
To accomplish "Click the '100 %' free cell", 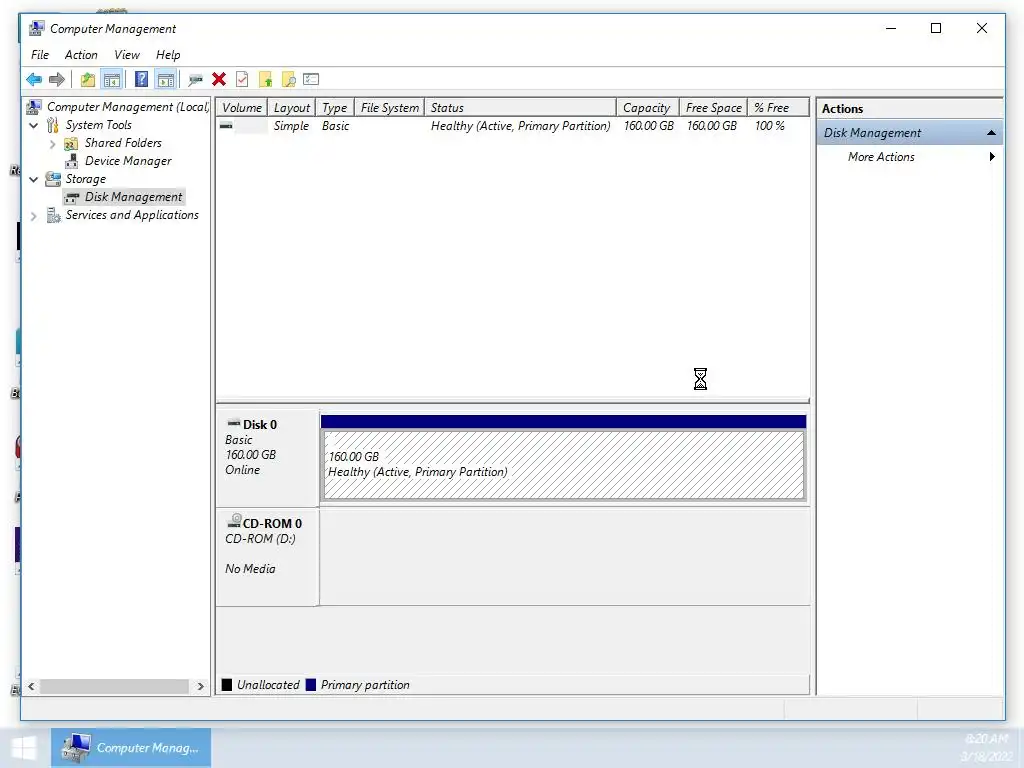I will 770,126.
